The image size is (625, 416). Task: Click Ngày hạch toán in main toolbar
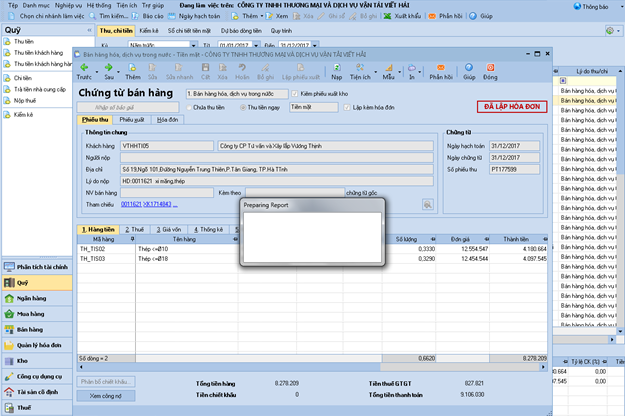194,16
